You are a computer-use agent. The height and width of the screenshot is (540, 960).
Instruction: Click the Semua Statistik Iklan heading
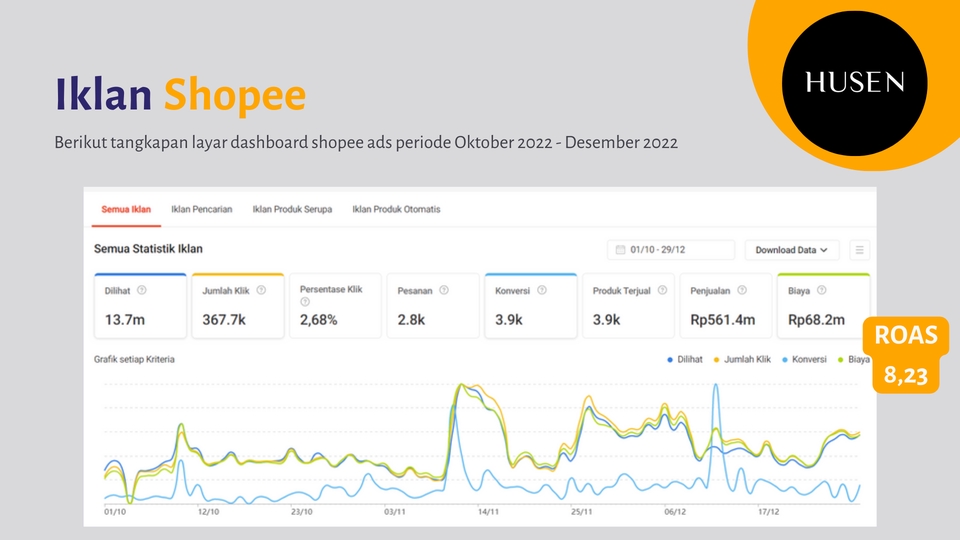click(x=148, y=249)
